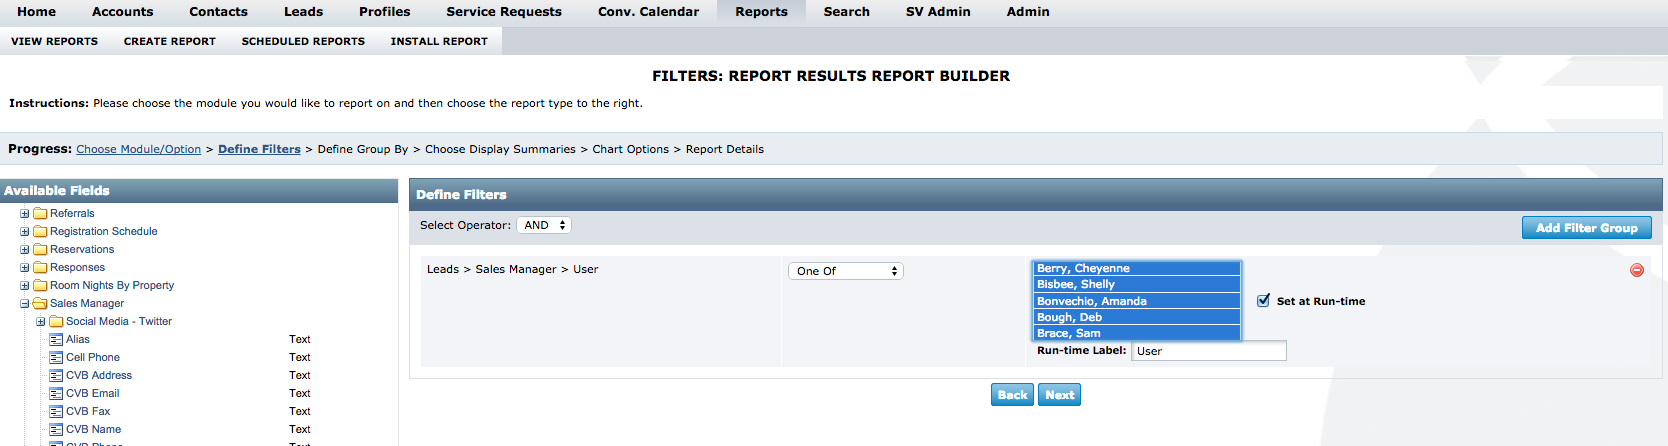Click the Reservations folder label

[x=82, y=249]
